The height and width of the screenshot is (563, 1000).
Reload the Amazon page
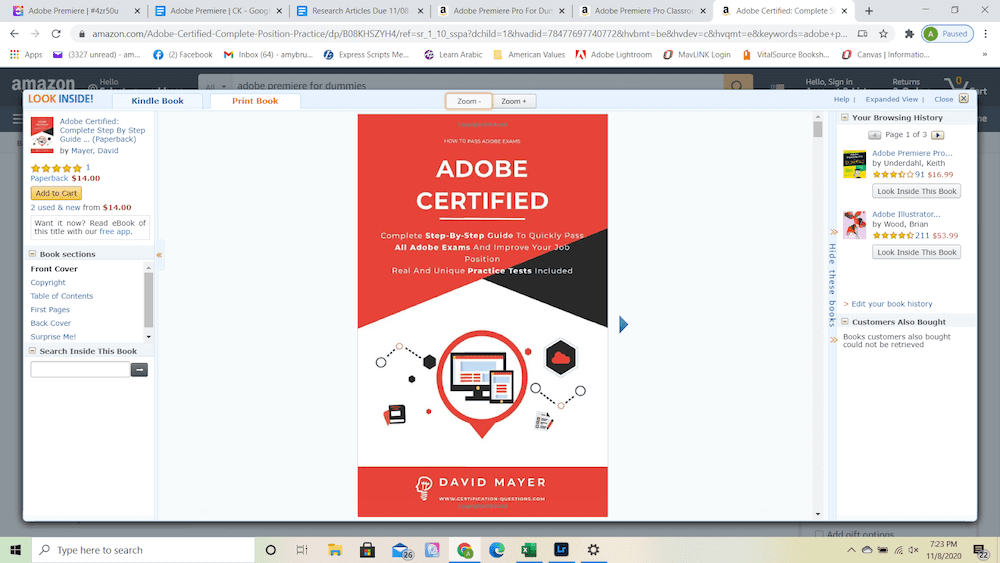(56, 34)
